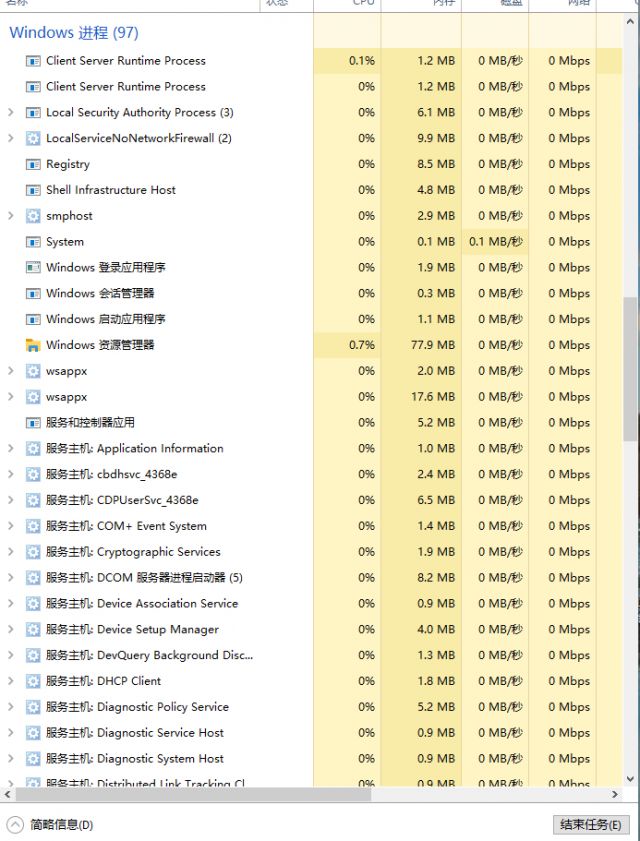The height and width of the screenshot is (841, 640).
Task: Expand the wsappx row using 17.6 MB
Action: [x=11, y=397]
